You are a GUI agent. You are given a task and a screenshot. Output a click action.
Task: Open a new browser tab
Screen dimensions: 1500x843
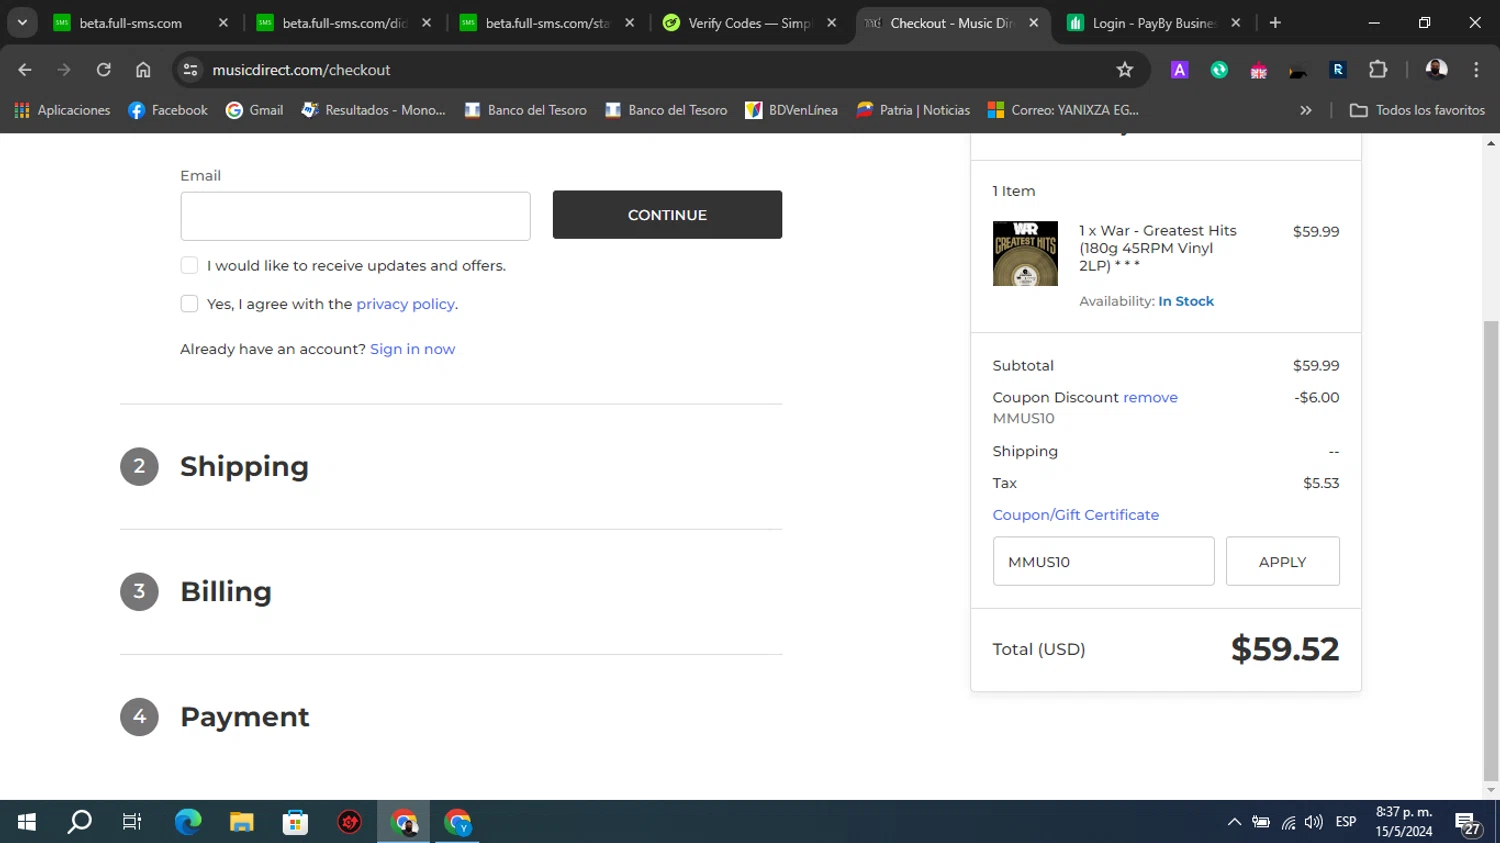[1275, 23]
